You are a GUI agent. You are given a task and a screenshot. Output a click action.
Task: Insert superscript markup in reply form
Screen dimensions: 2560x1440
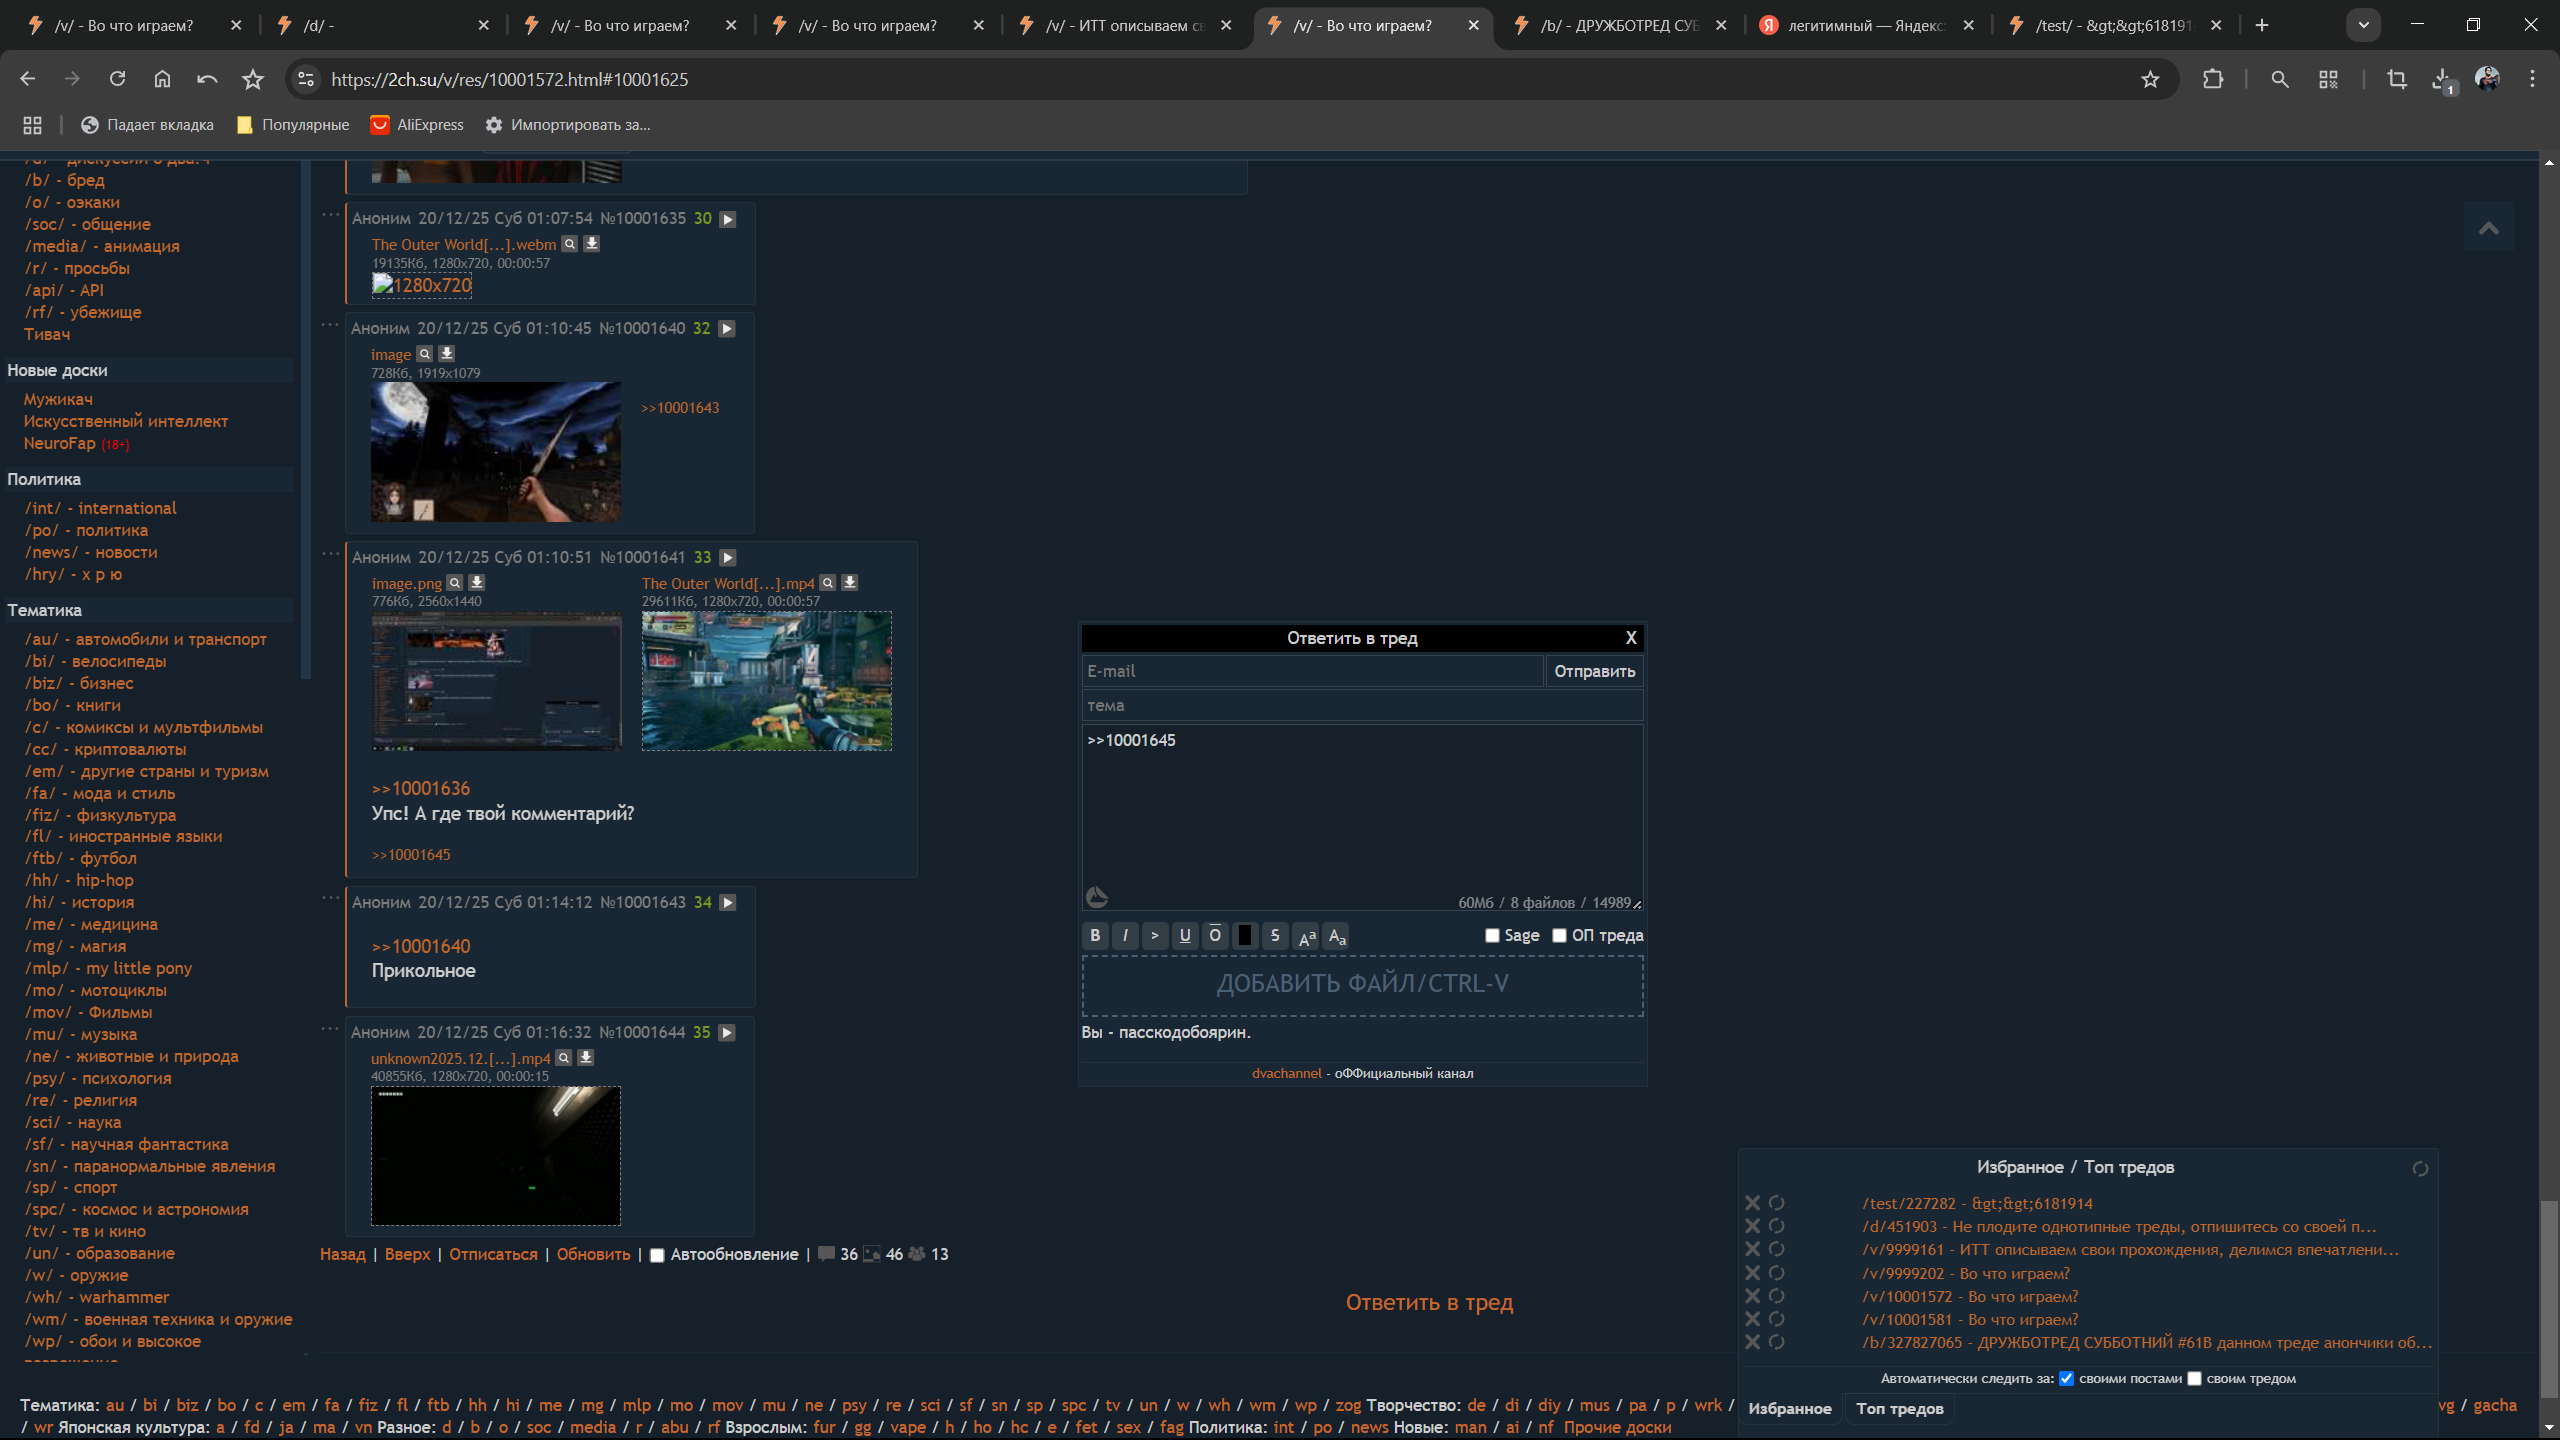pos(1306,936)
